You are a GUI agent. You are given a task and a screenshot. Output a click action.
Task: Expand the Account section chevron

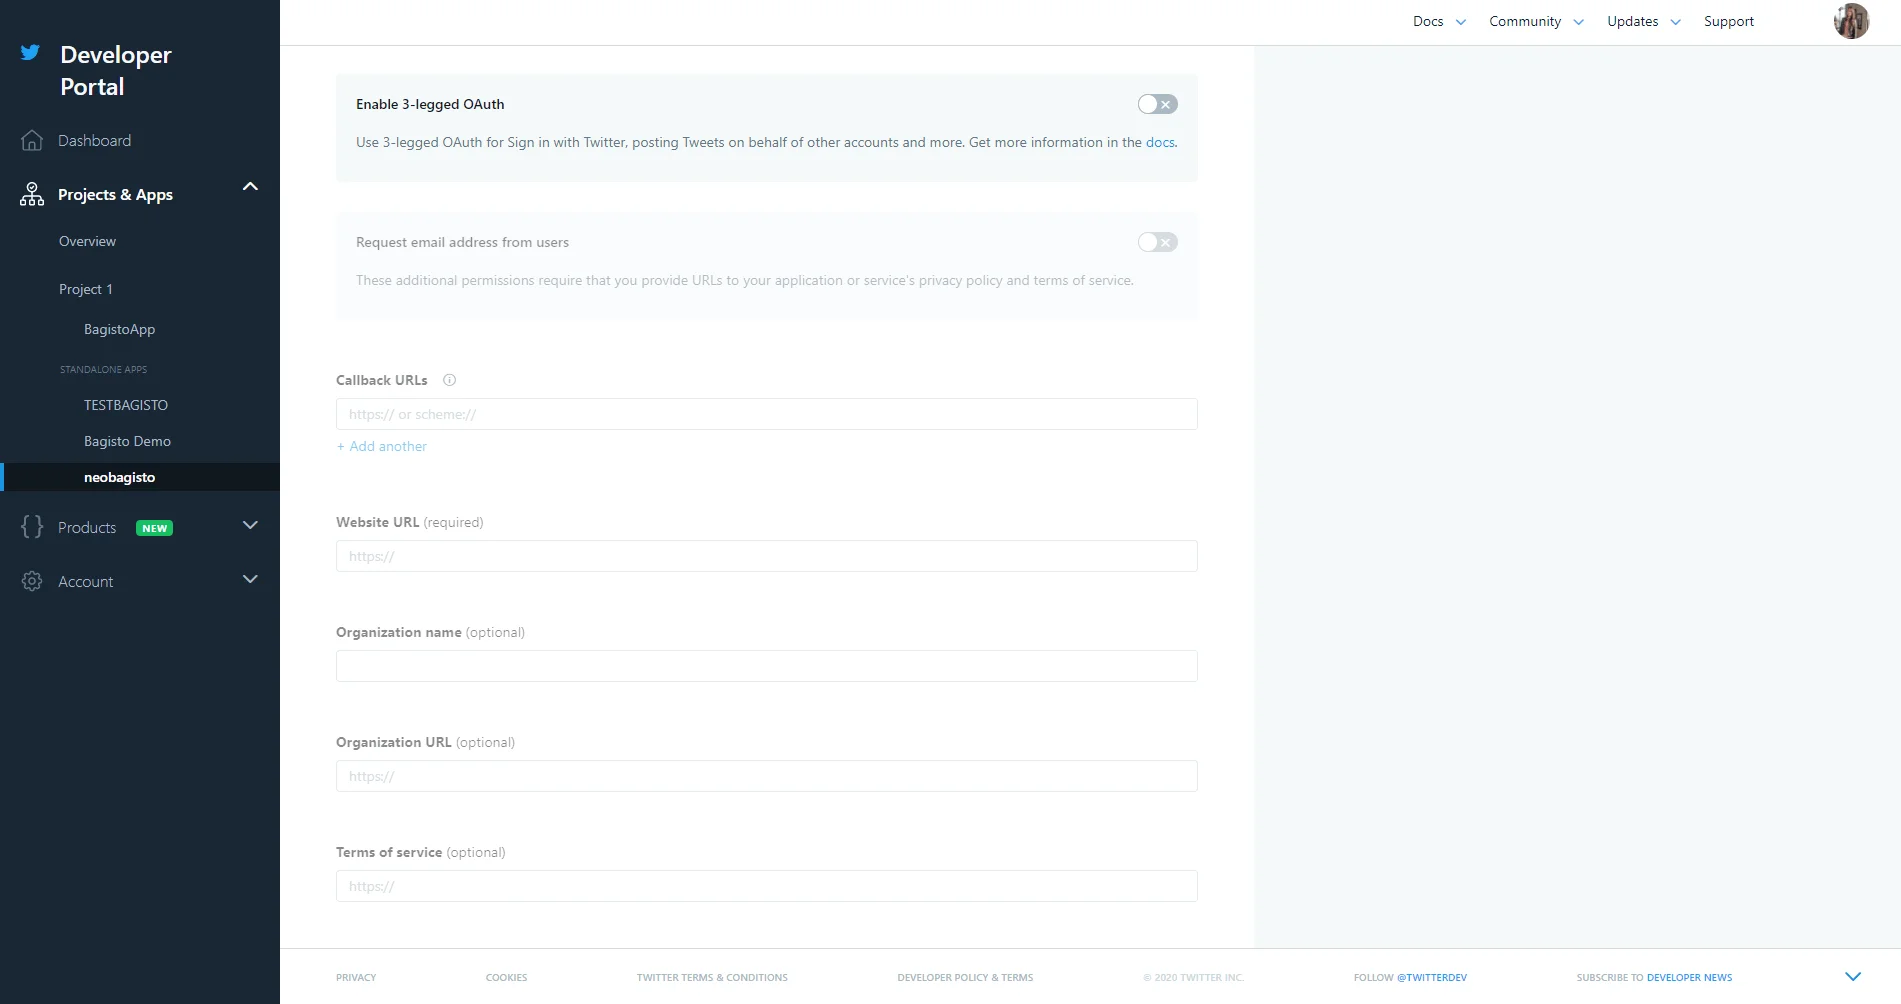click(250, 579)
